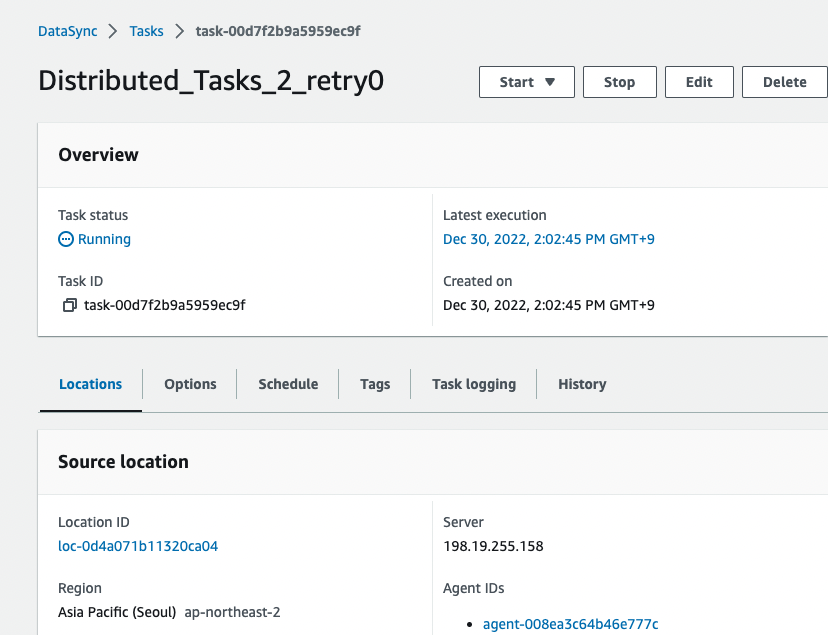Select the Locations tab

tap(90, 384)
